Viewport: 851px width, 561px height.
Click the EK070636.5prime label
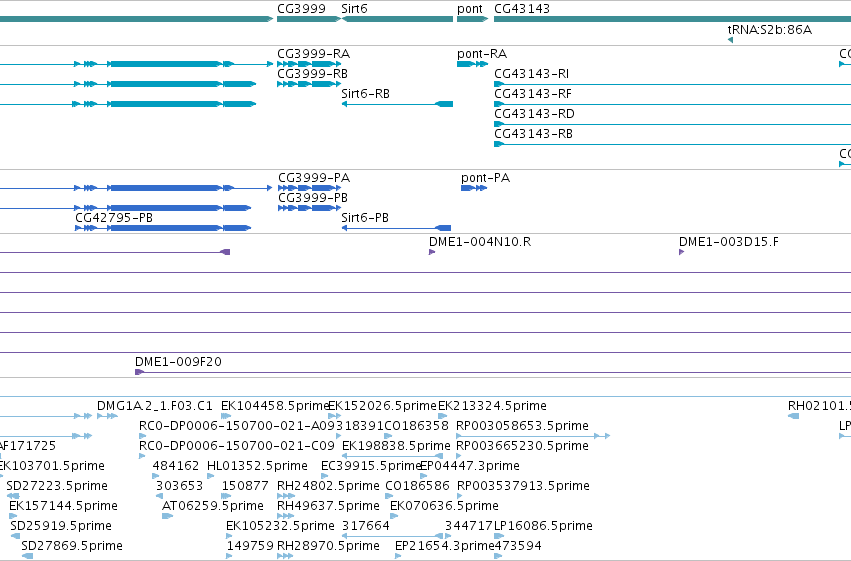(x=444, y=506)
